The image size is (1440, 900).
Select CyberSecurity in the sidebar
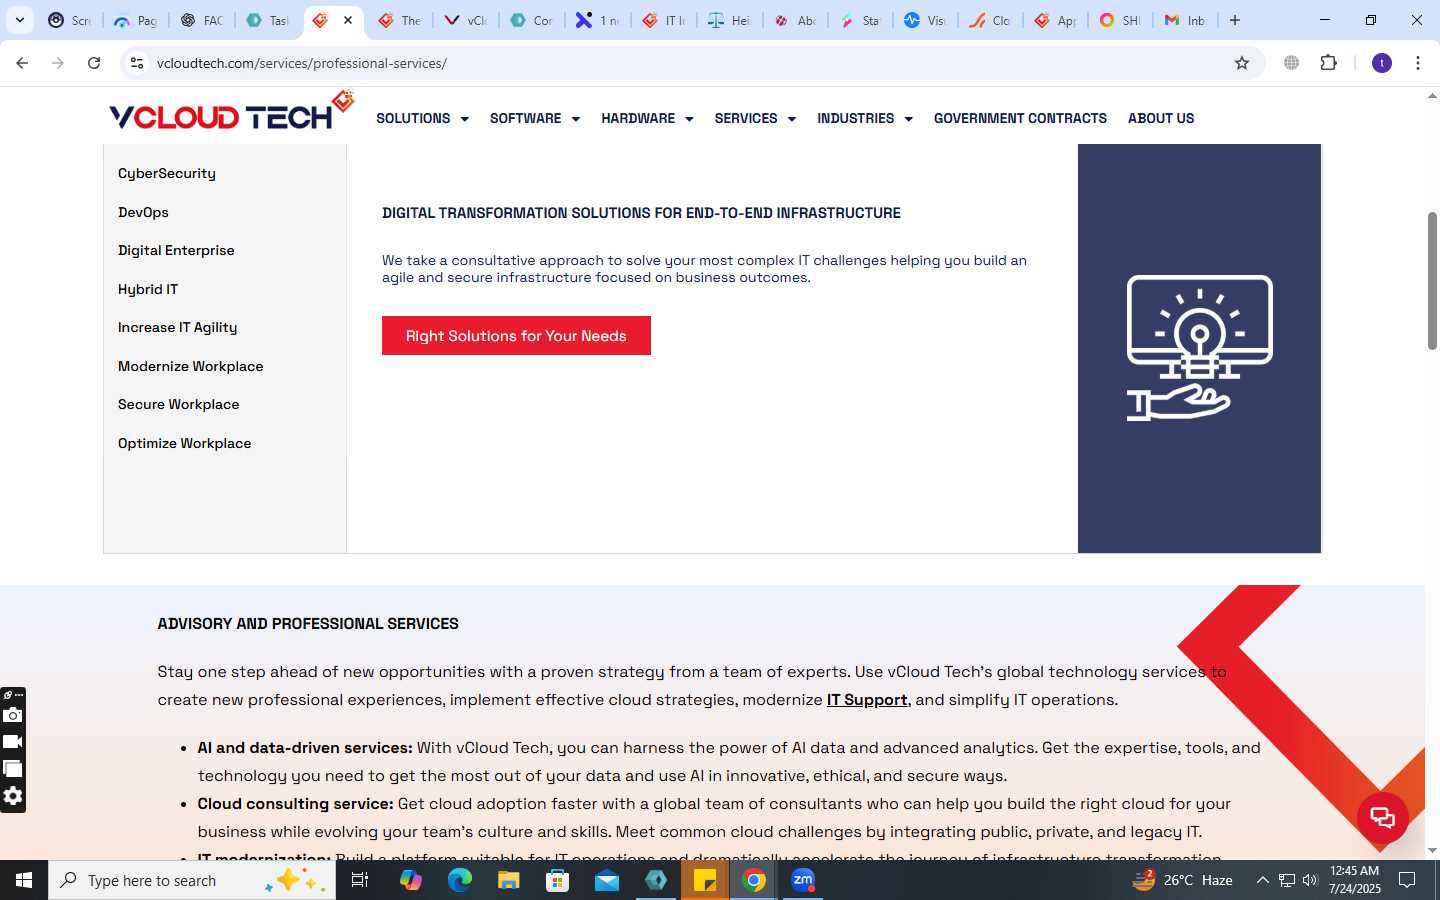pyautogui.click(x=167, y=173)
